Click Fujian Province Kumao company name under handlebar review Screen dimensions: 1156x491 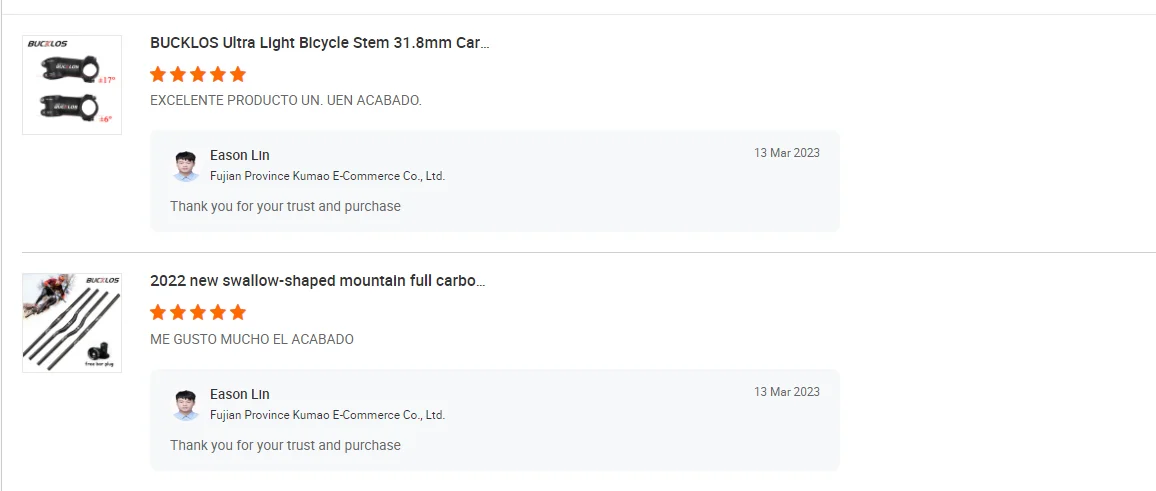[x=327, y=415]
